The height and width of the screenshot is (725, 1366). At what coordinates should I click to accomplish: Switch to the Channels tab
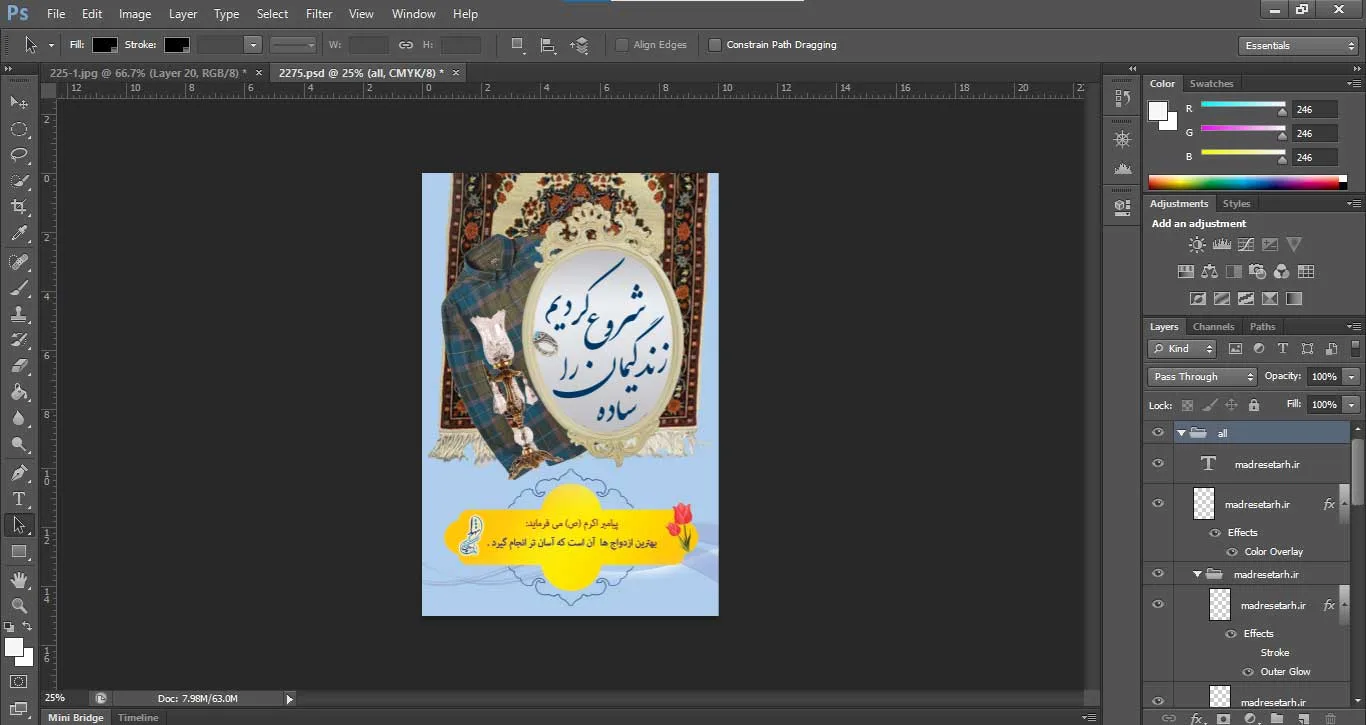pyautogui.click(x=1213, y=327)
